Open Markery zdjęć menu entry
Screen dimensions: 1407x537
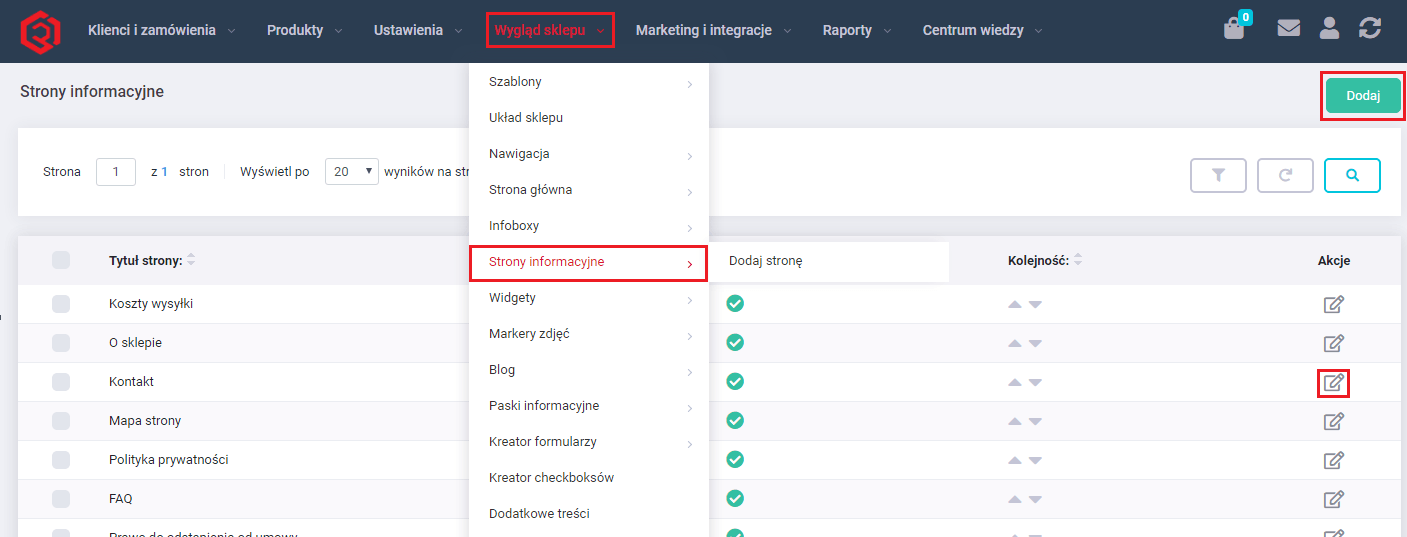click(589, 334)
